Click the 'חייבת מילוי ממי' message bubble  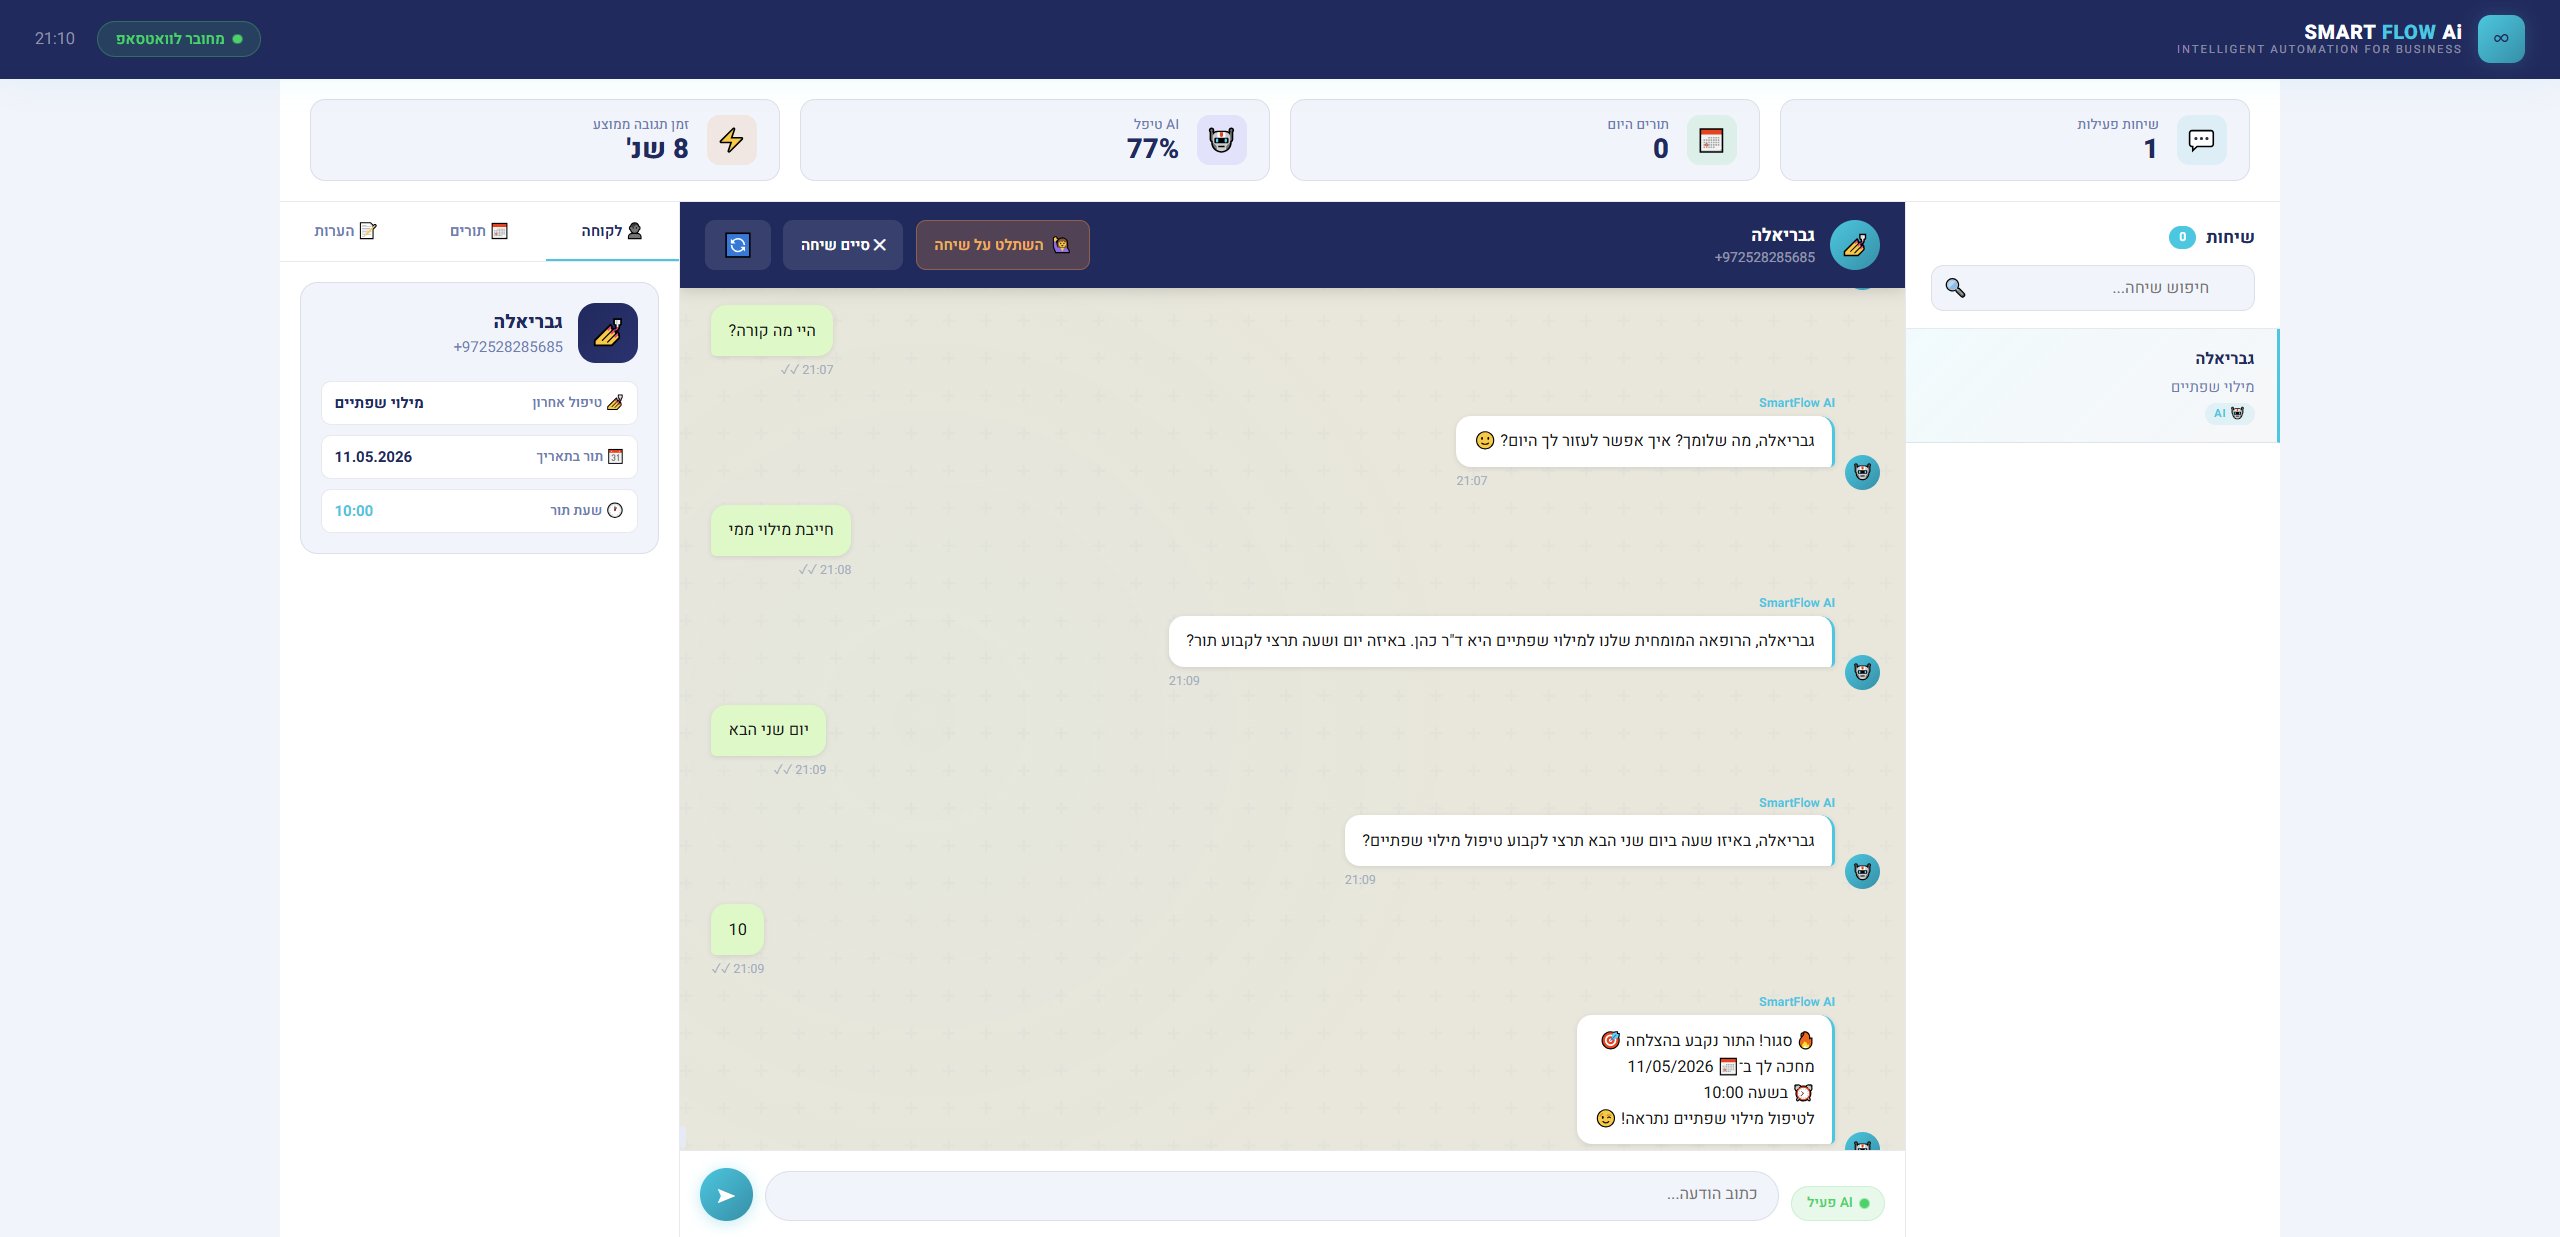point(780,530)
